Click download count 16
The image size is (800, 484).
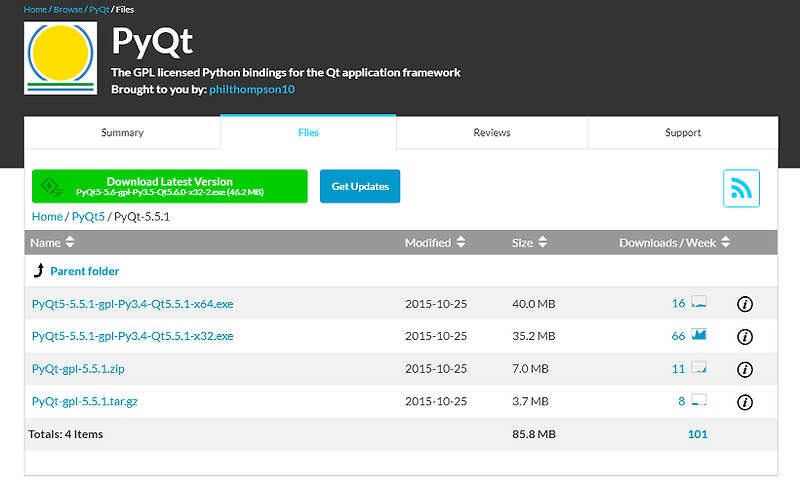click(x=678, y=303)
